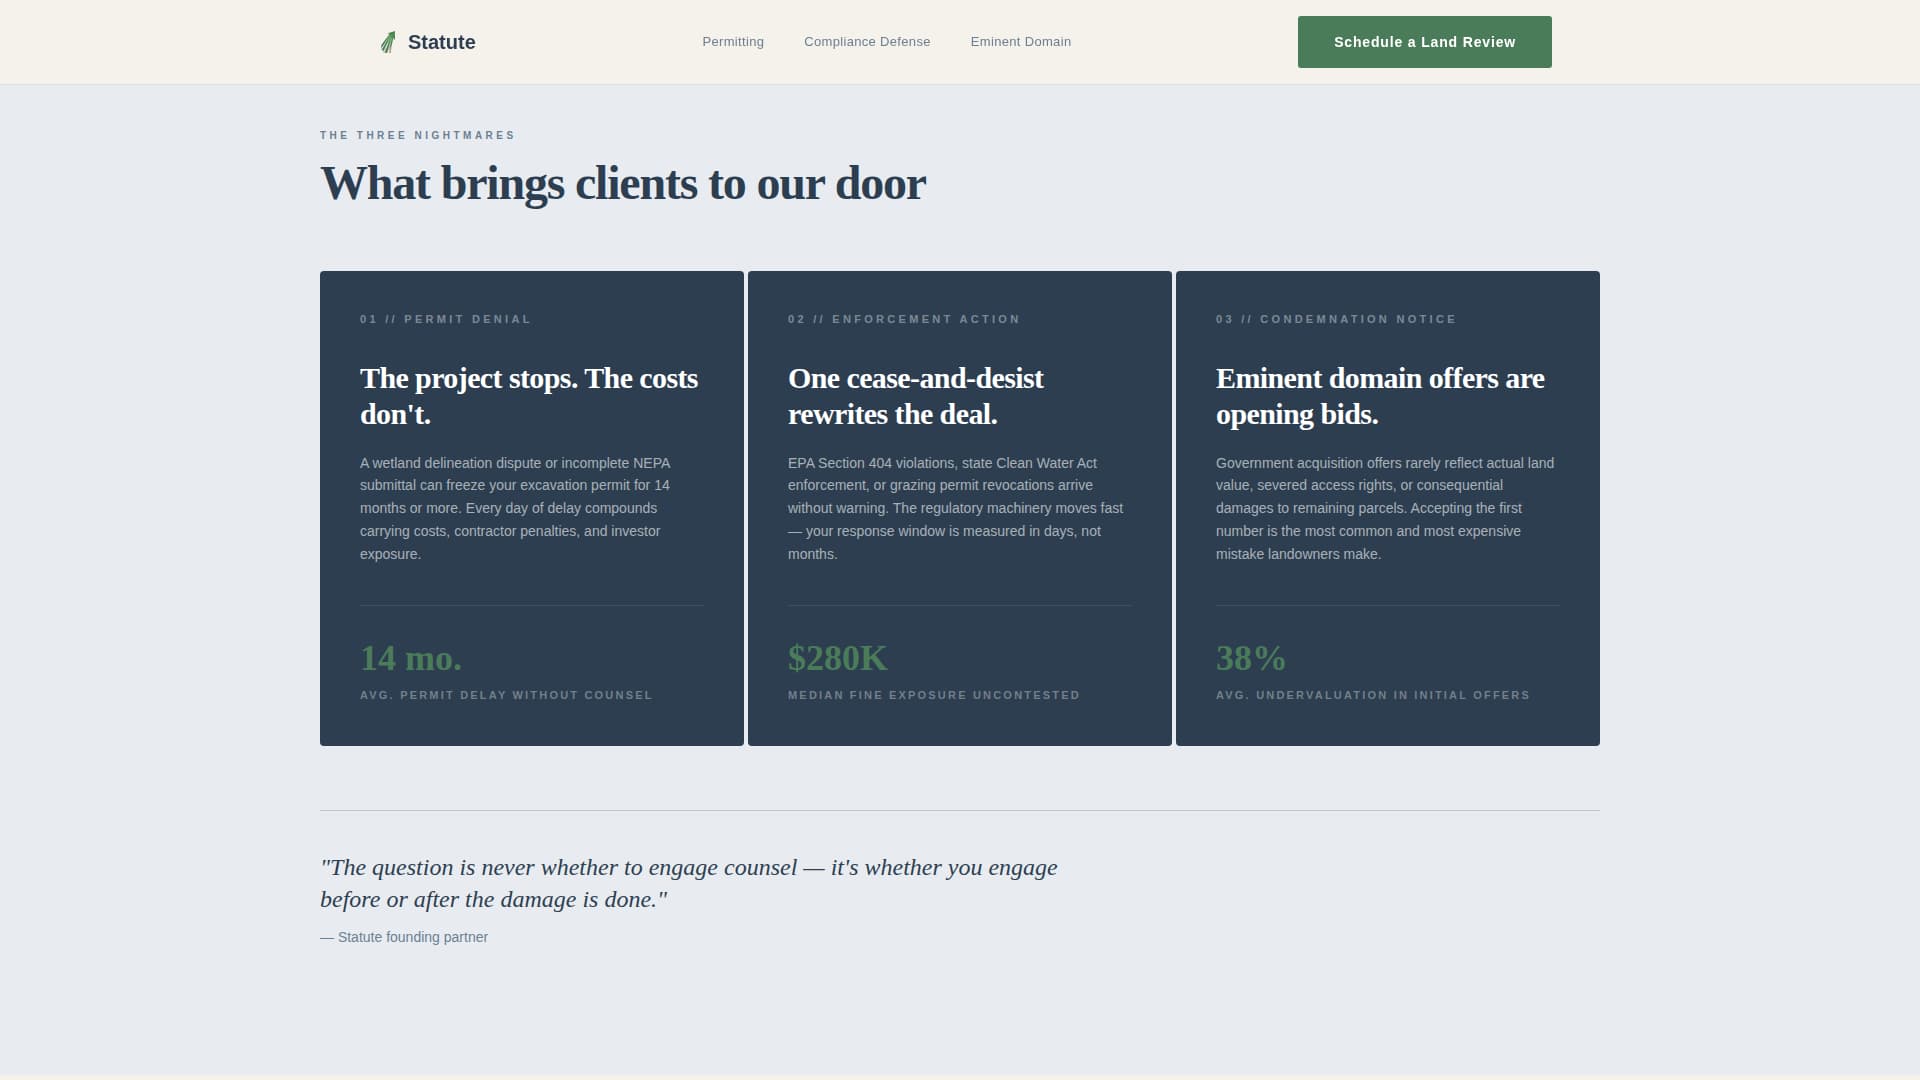Open the Permitting navigation item
Screen dimensions: 1920x1080
coord(733,41)
